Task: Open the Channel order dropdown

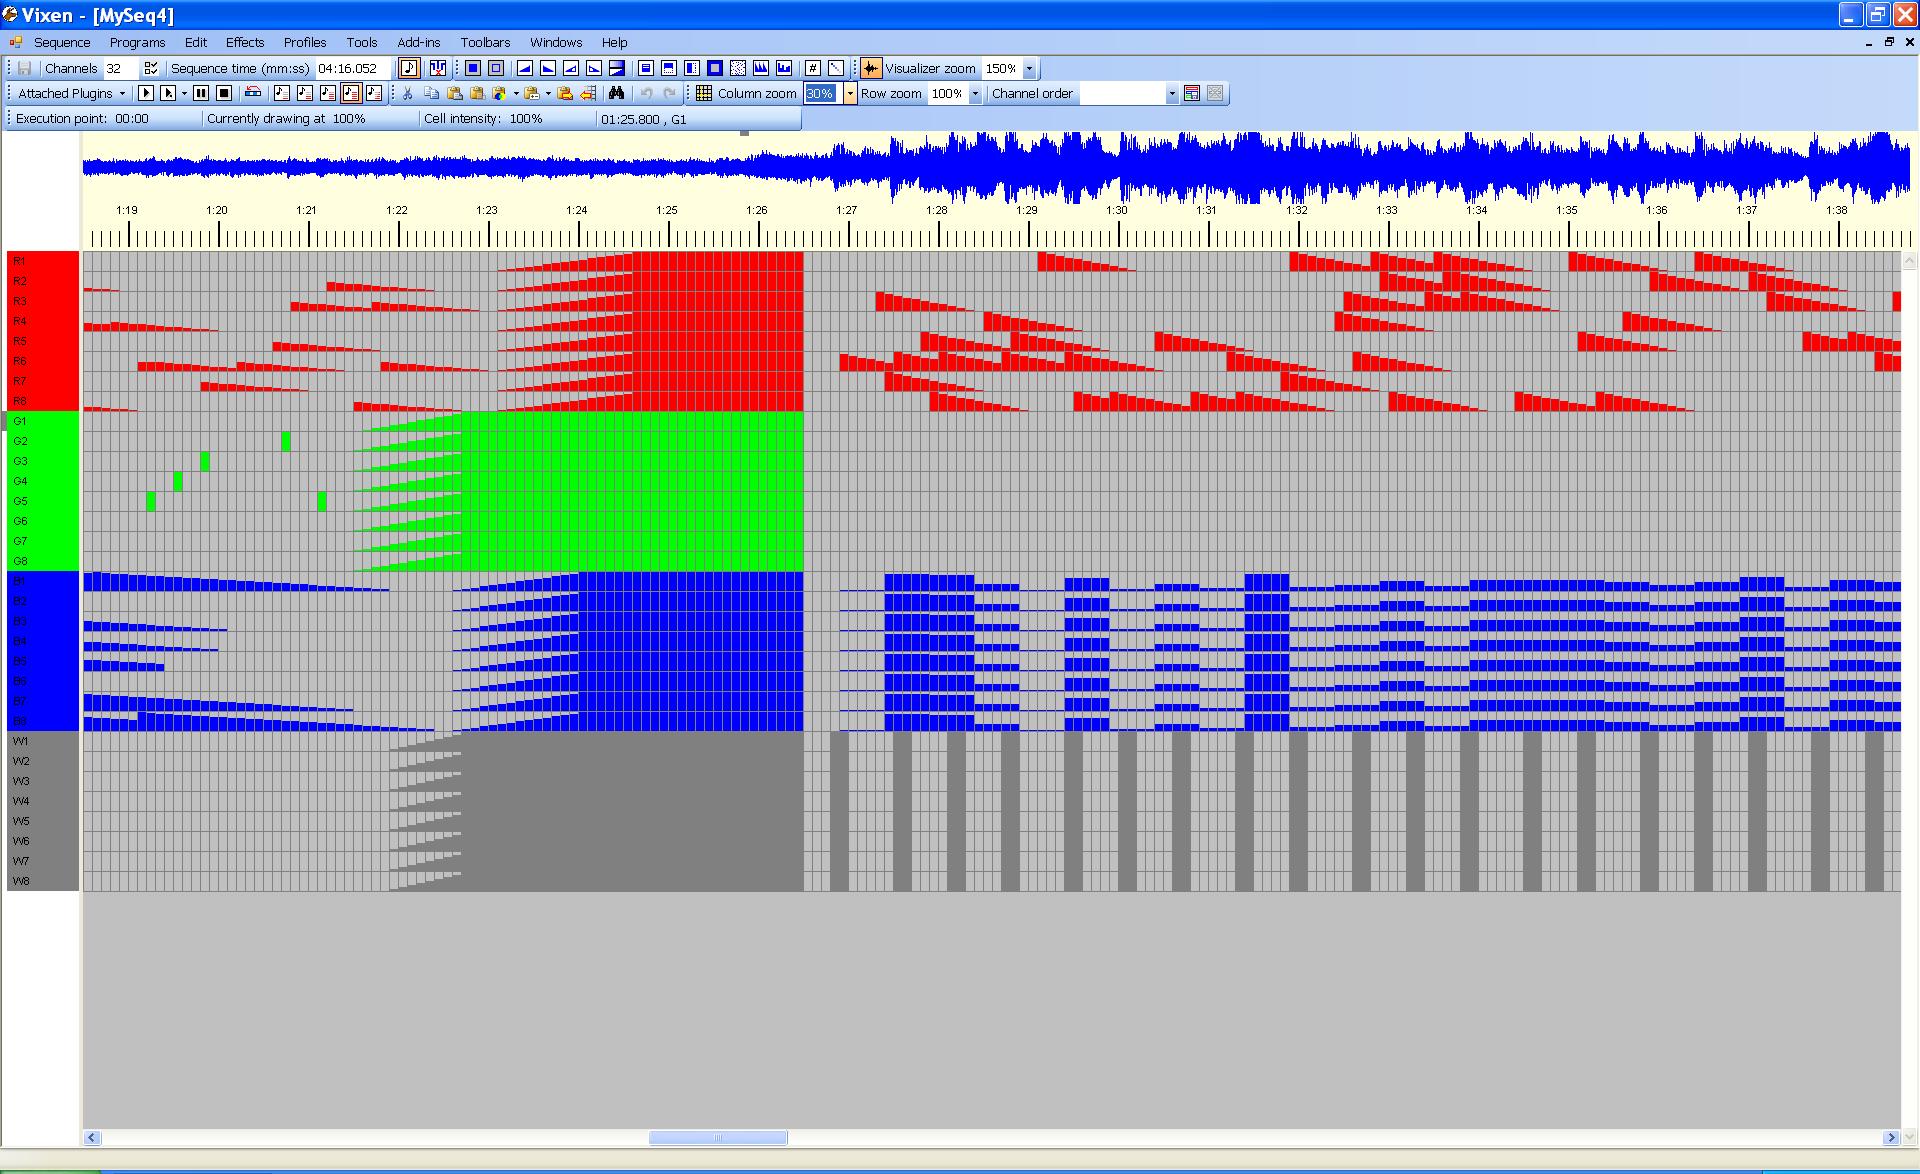Action: (1172, 93)
